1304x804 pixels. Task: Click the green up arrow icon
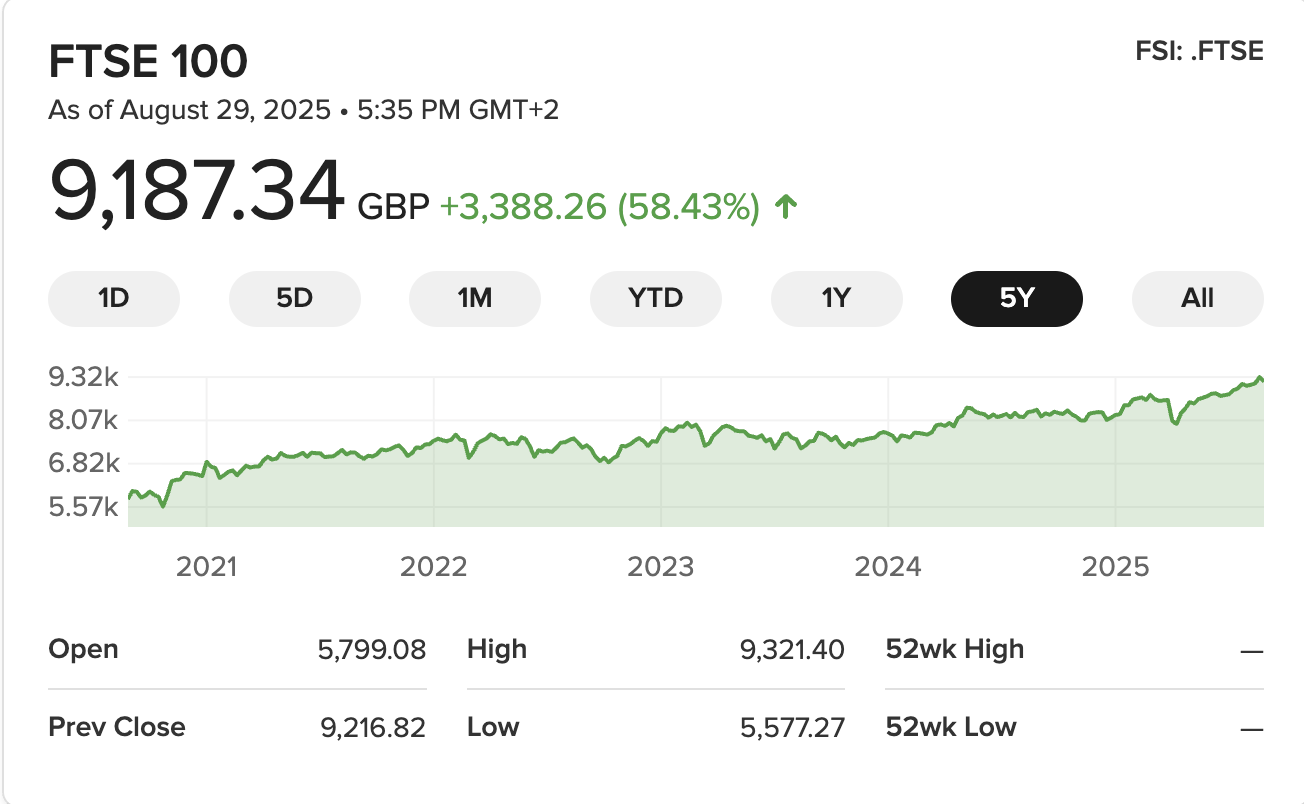[786, 208]
